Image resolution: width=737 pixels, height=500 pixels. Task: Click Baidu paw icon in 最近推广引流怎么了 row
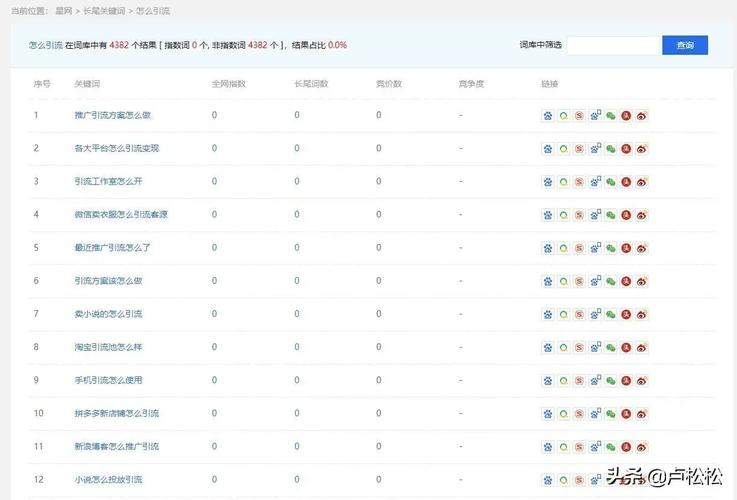(548, 248)
